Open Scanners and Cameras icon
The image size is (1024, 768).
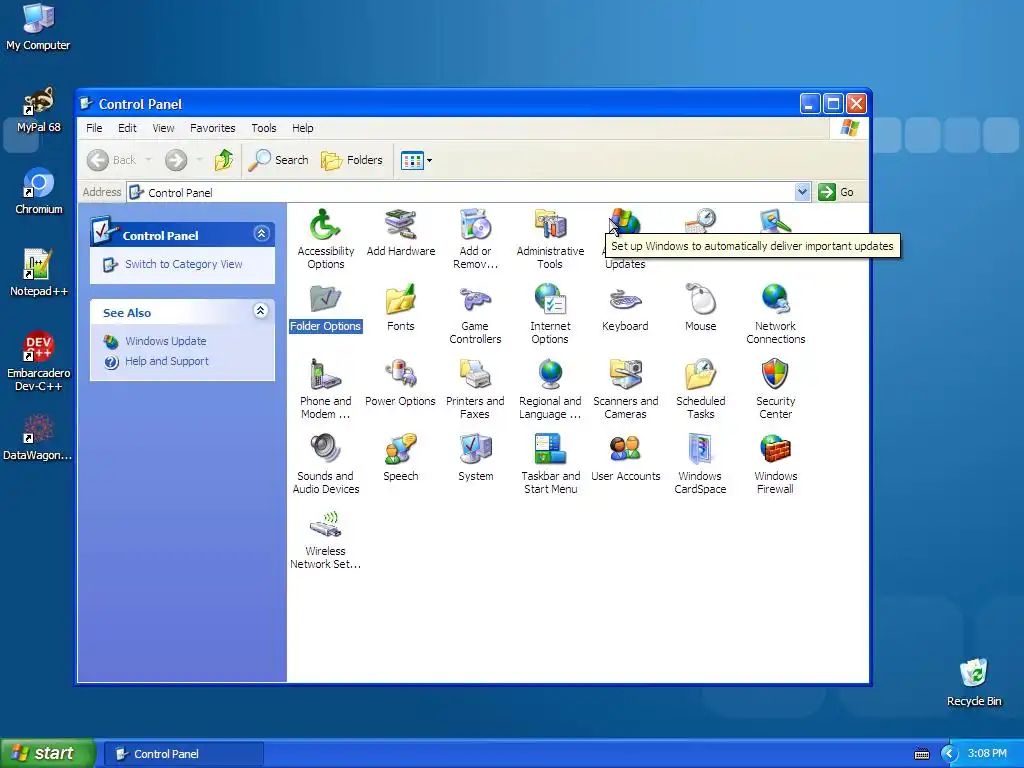coord(625,376)
